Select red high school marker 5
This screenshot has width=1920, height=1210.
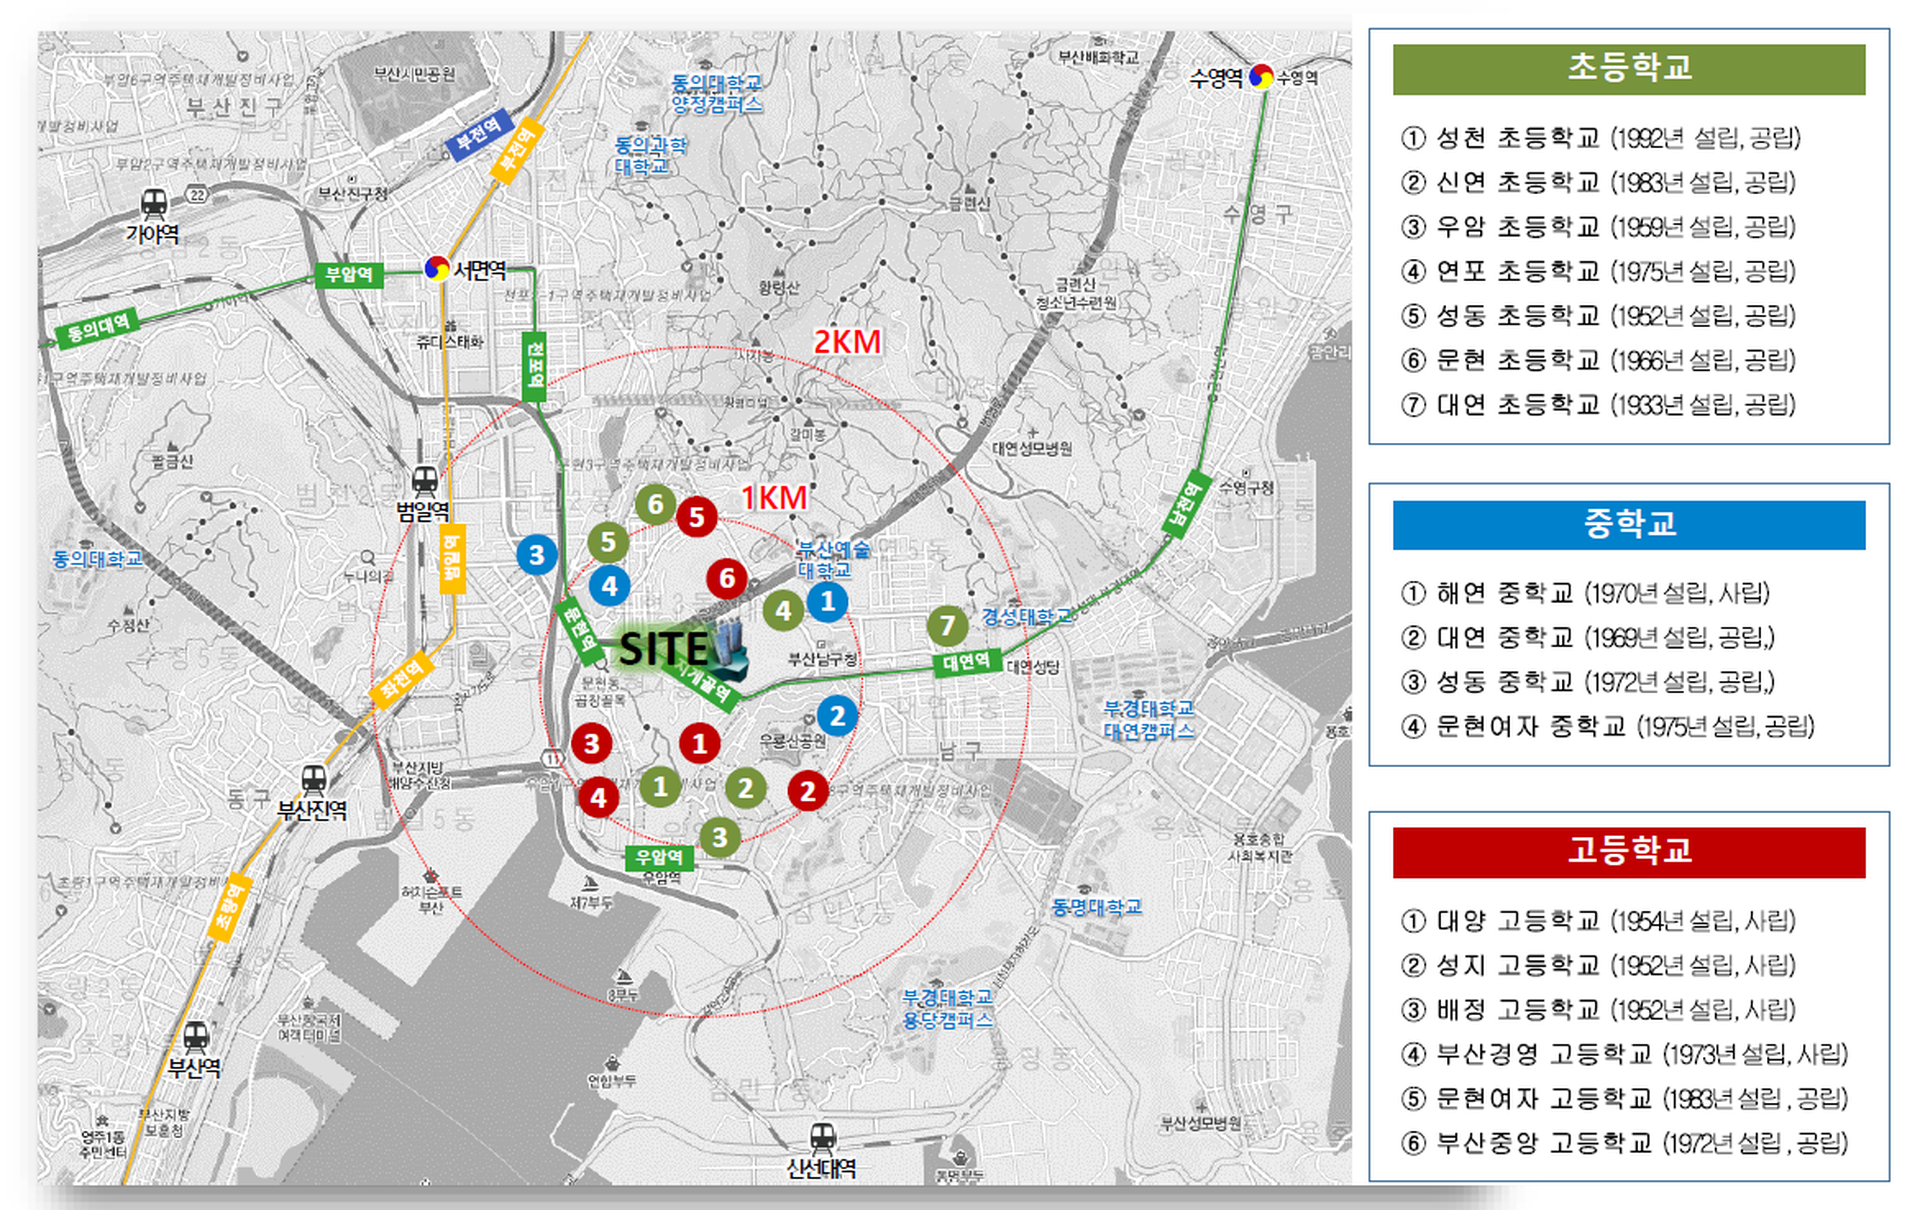coord(697,517)
